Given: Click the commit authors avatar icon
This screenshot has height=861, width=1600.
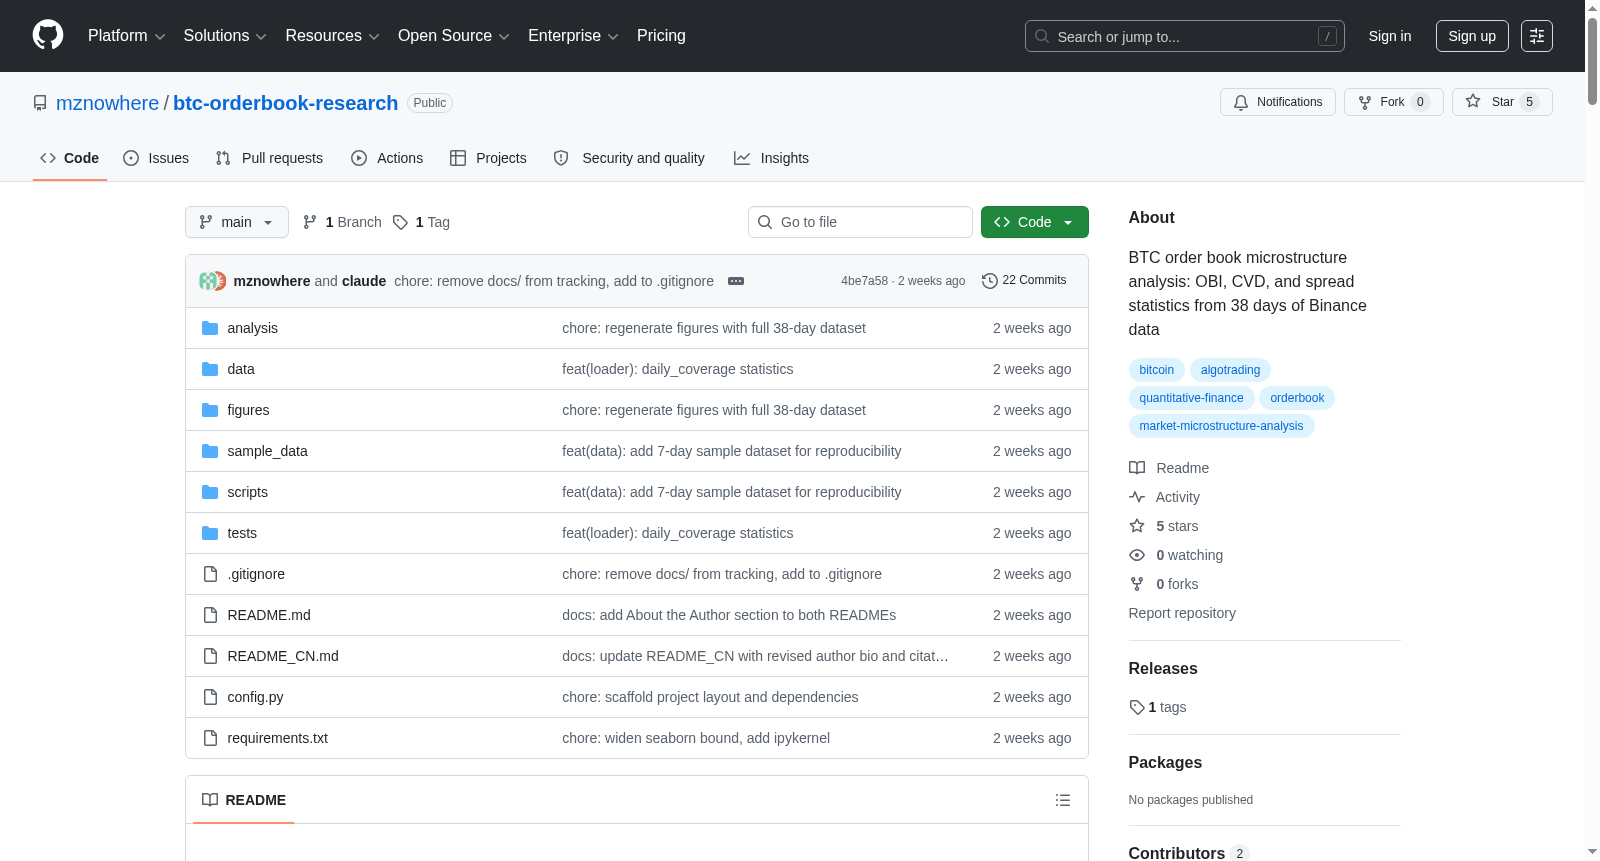Looking at the screenshot, I should click(x=212, y=281).
